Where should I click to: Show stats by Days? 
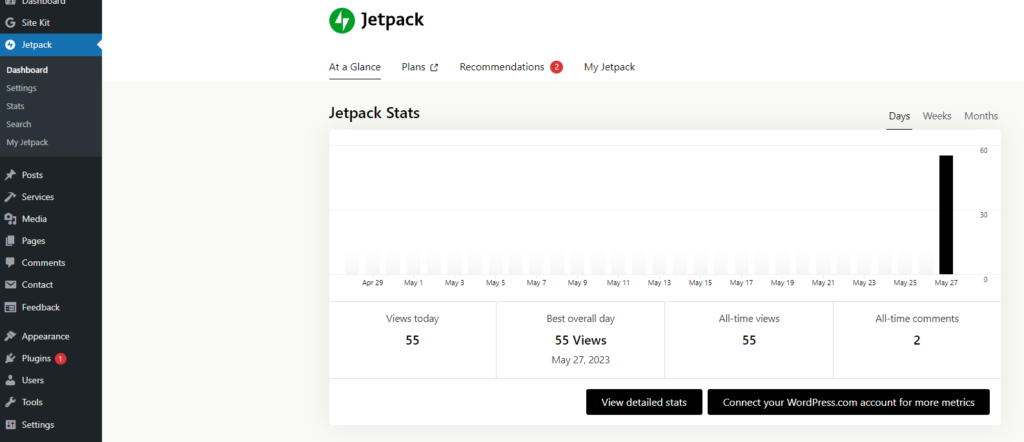[899, 116]
